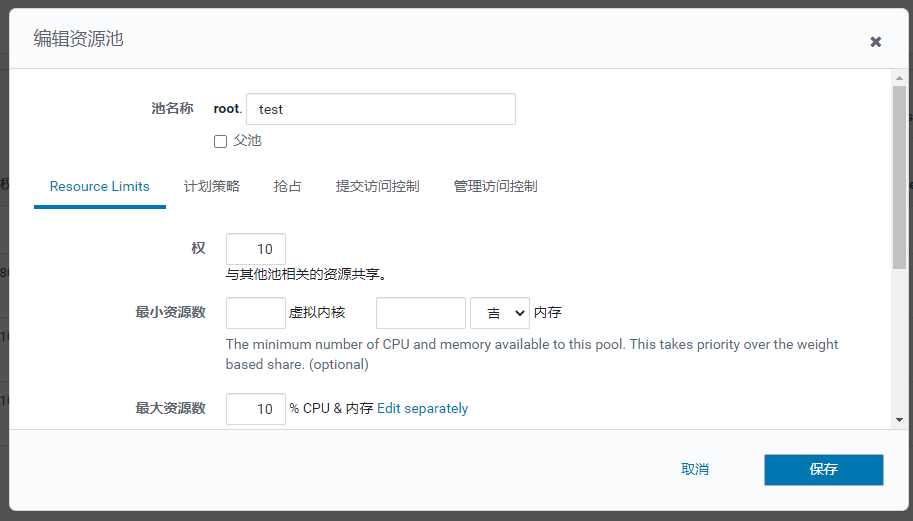
Task: Click the dialog's vertical scrollbar thumb
Action: (899, 175)
